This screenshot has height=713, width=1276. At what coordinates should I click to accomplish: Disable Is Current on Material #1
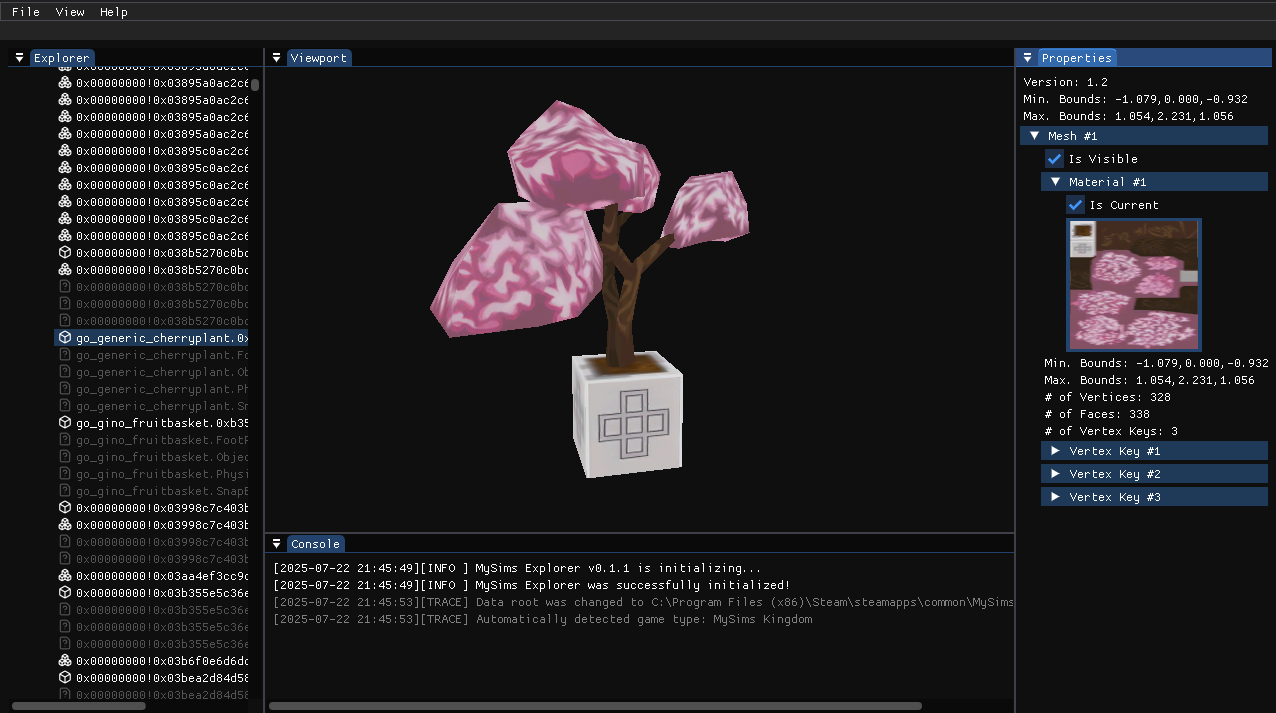(1075, 205)
